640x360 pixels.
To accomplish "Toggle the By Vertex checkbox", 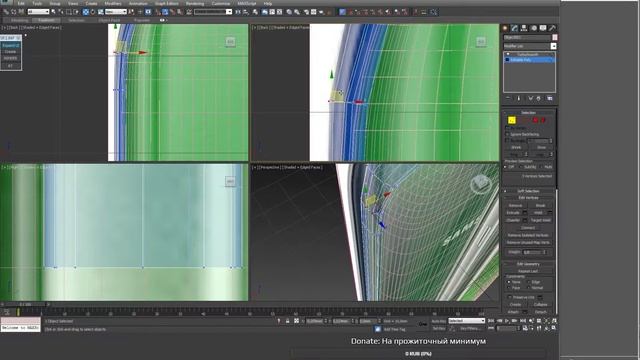I will 508,128.
